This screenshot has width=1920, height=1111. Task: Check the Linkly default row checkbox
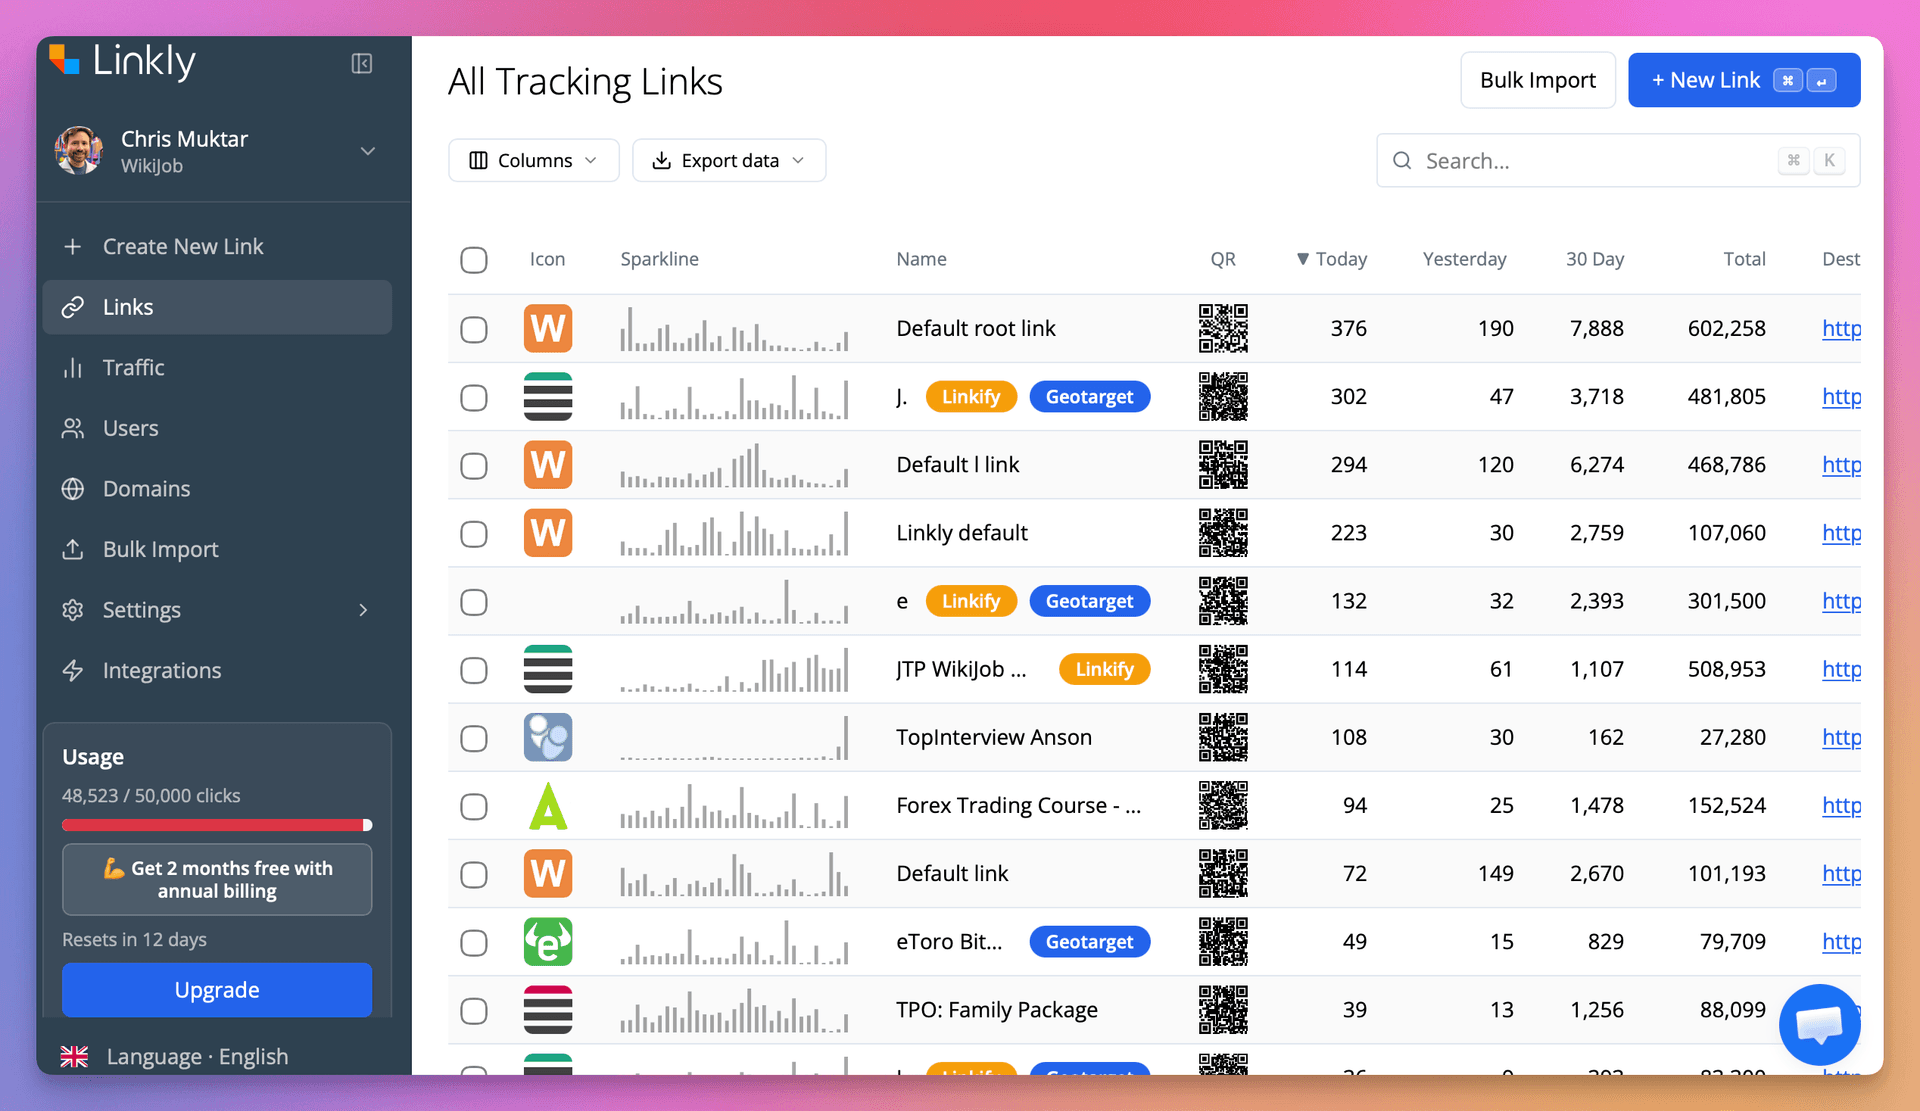coord(474,534)
